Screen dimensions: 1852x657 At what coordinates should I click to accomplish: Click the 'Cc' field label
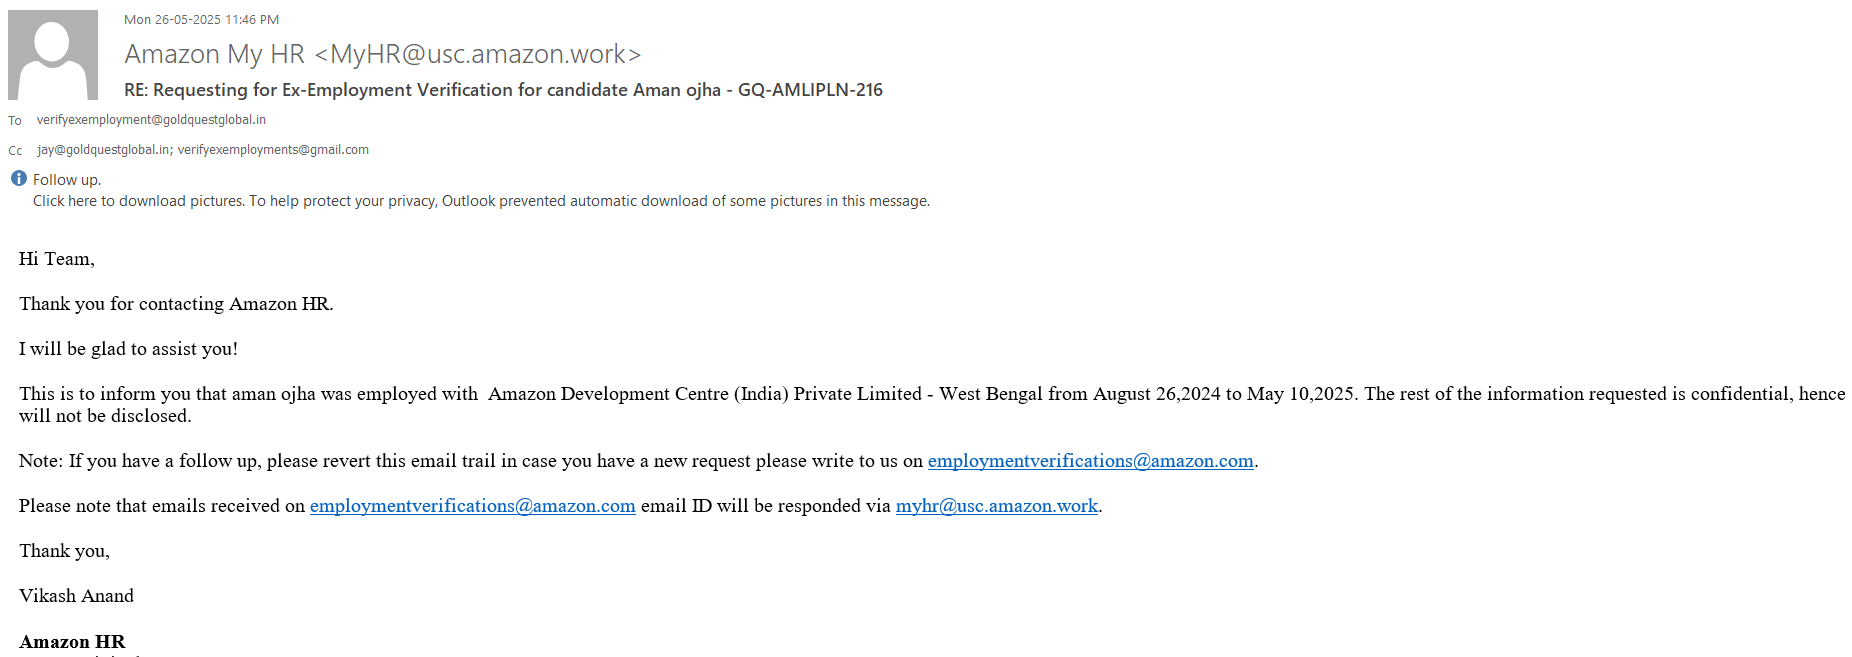[x=15, y=151]
